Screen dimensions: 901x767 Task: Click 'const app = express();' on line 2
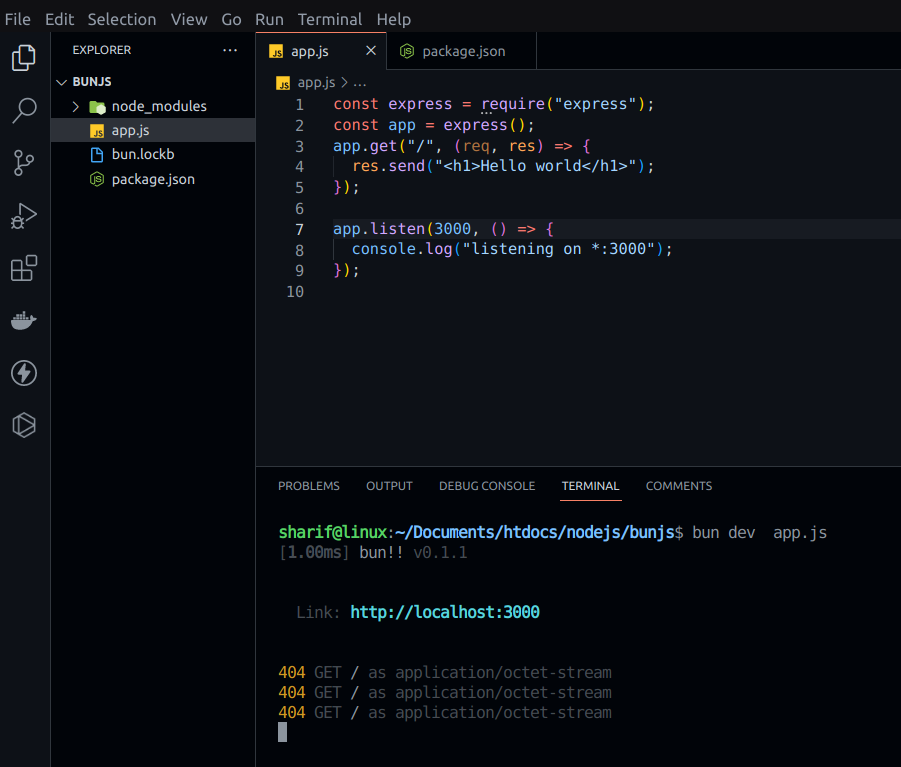click(x=434, y=125)
